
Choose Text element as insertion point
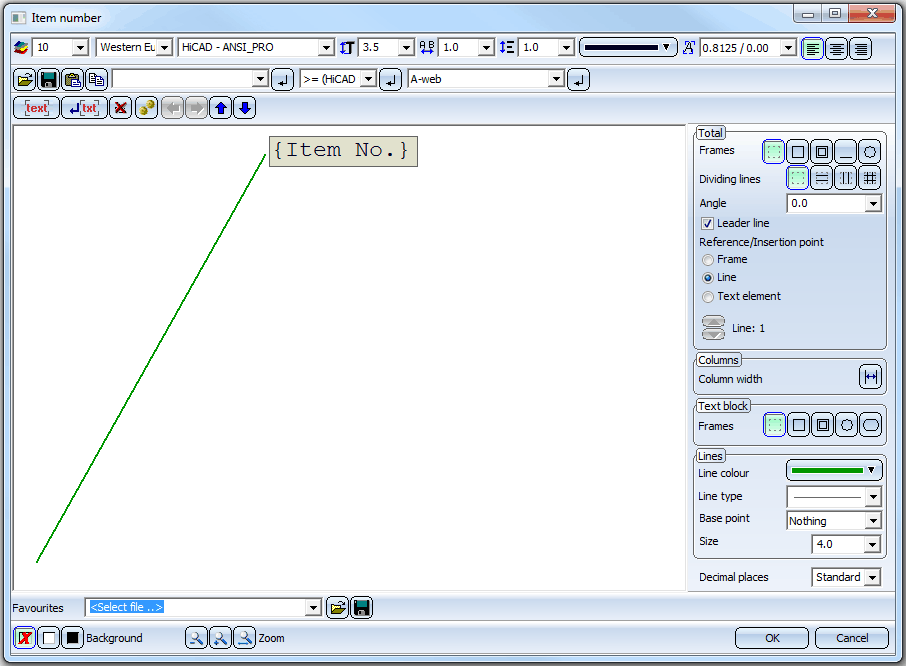[708, 296]
